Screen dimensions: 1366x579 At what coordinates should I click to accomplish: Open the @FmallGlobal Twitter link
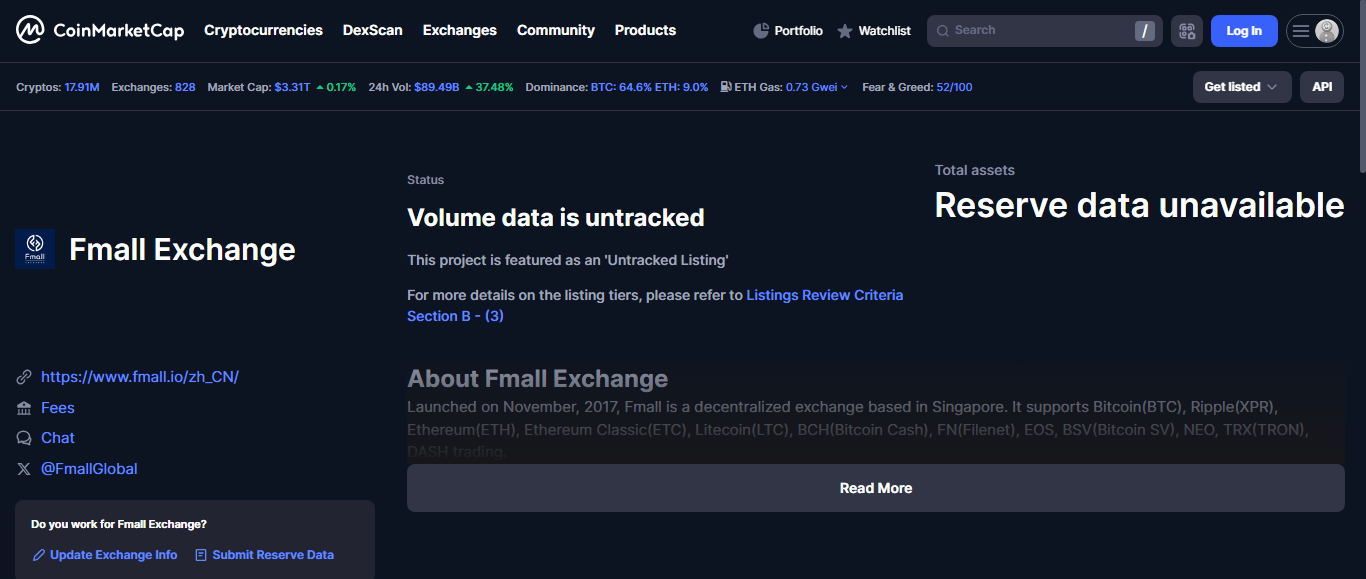tap(89, 469)
